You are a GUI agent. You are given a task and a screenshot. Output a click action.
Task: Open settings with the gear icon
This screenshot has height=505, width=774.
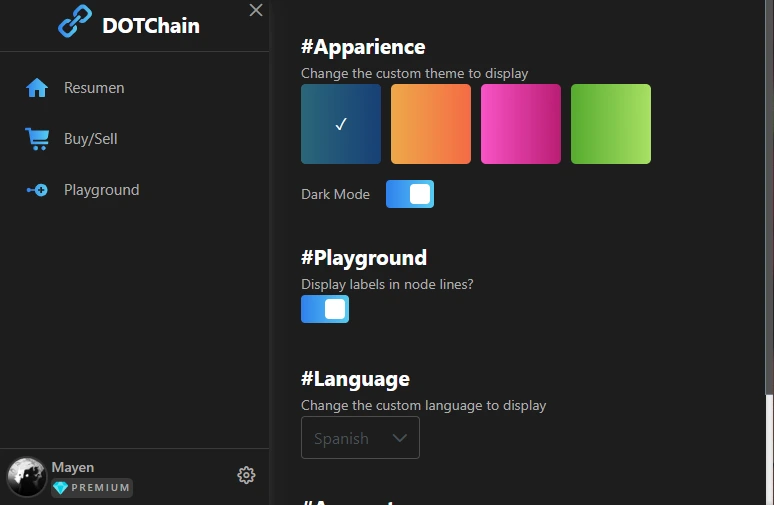[246, 475]
